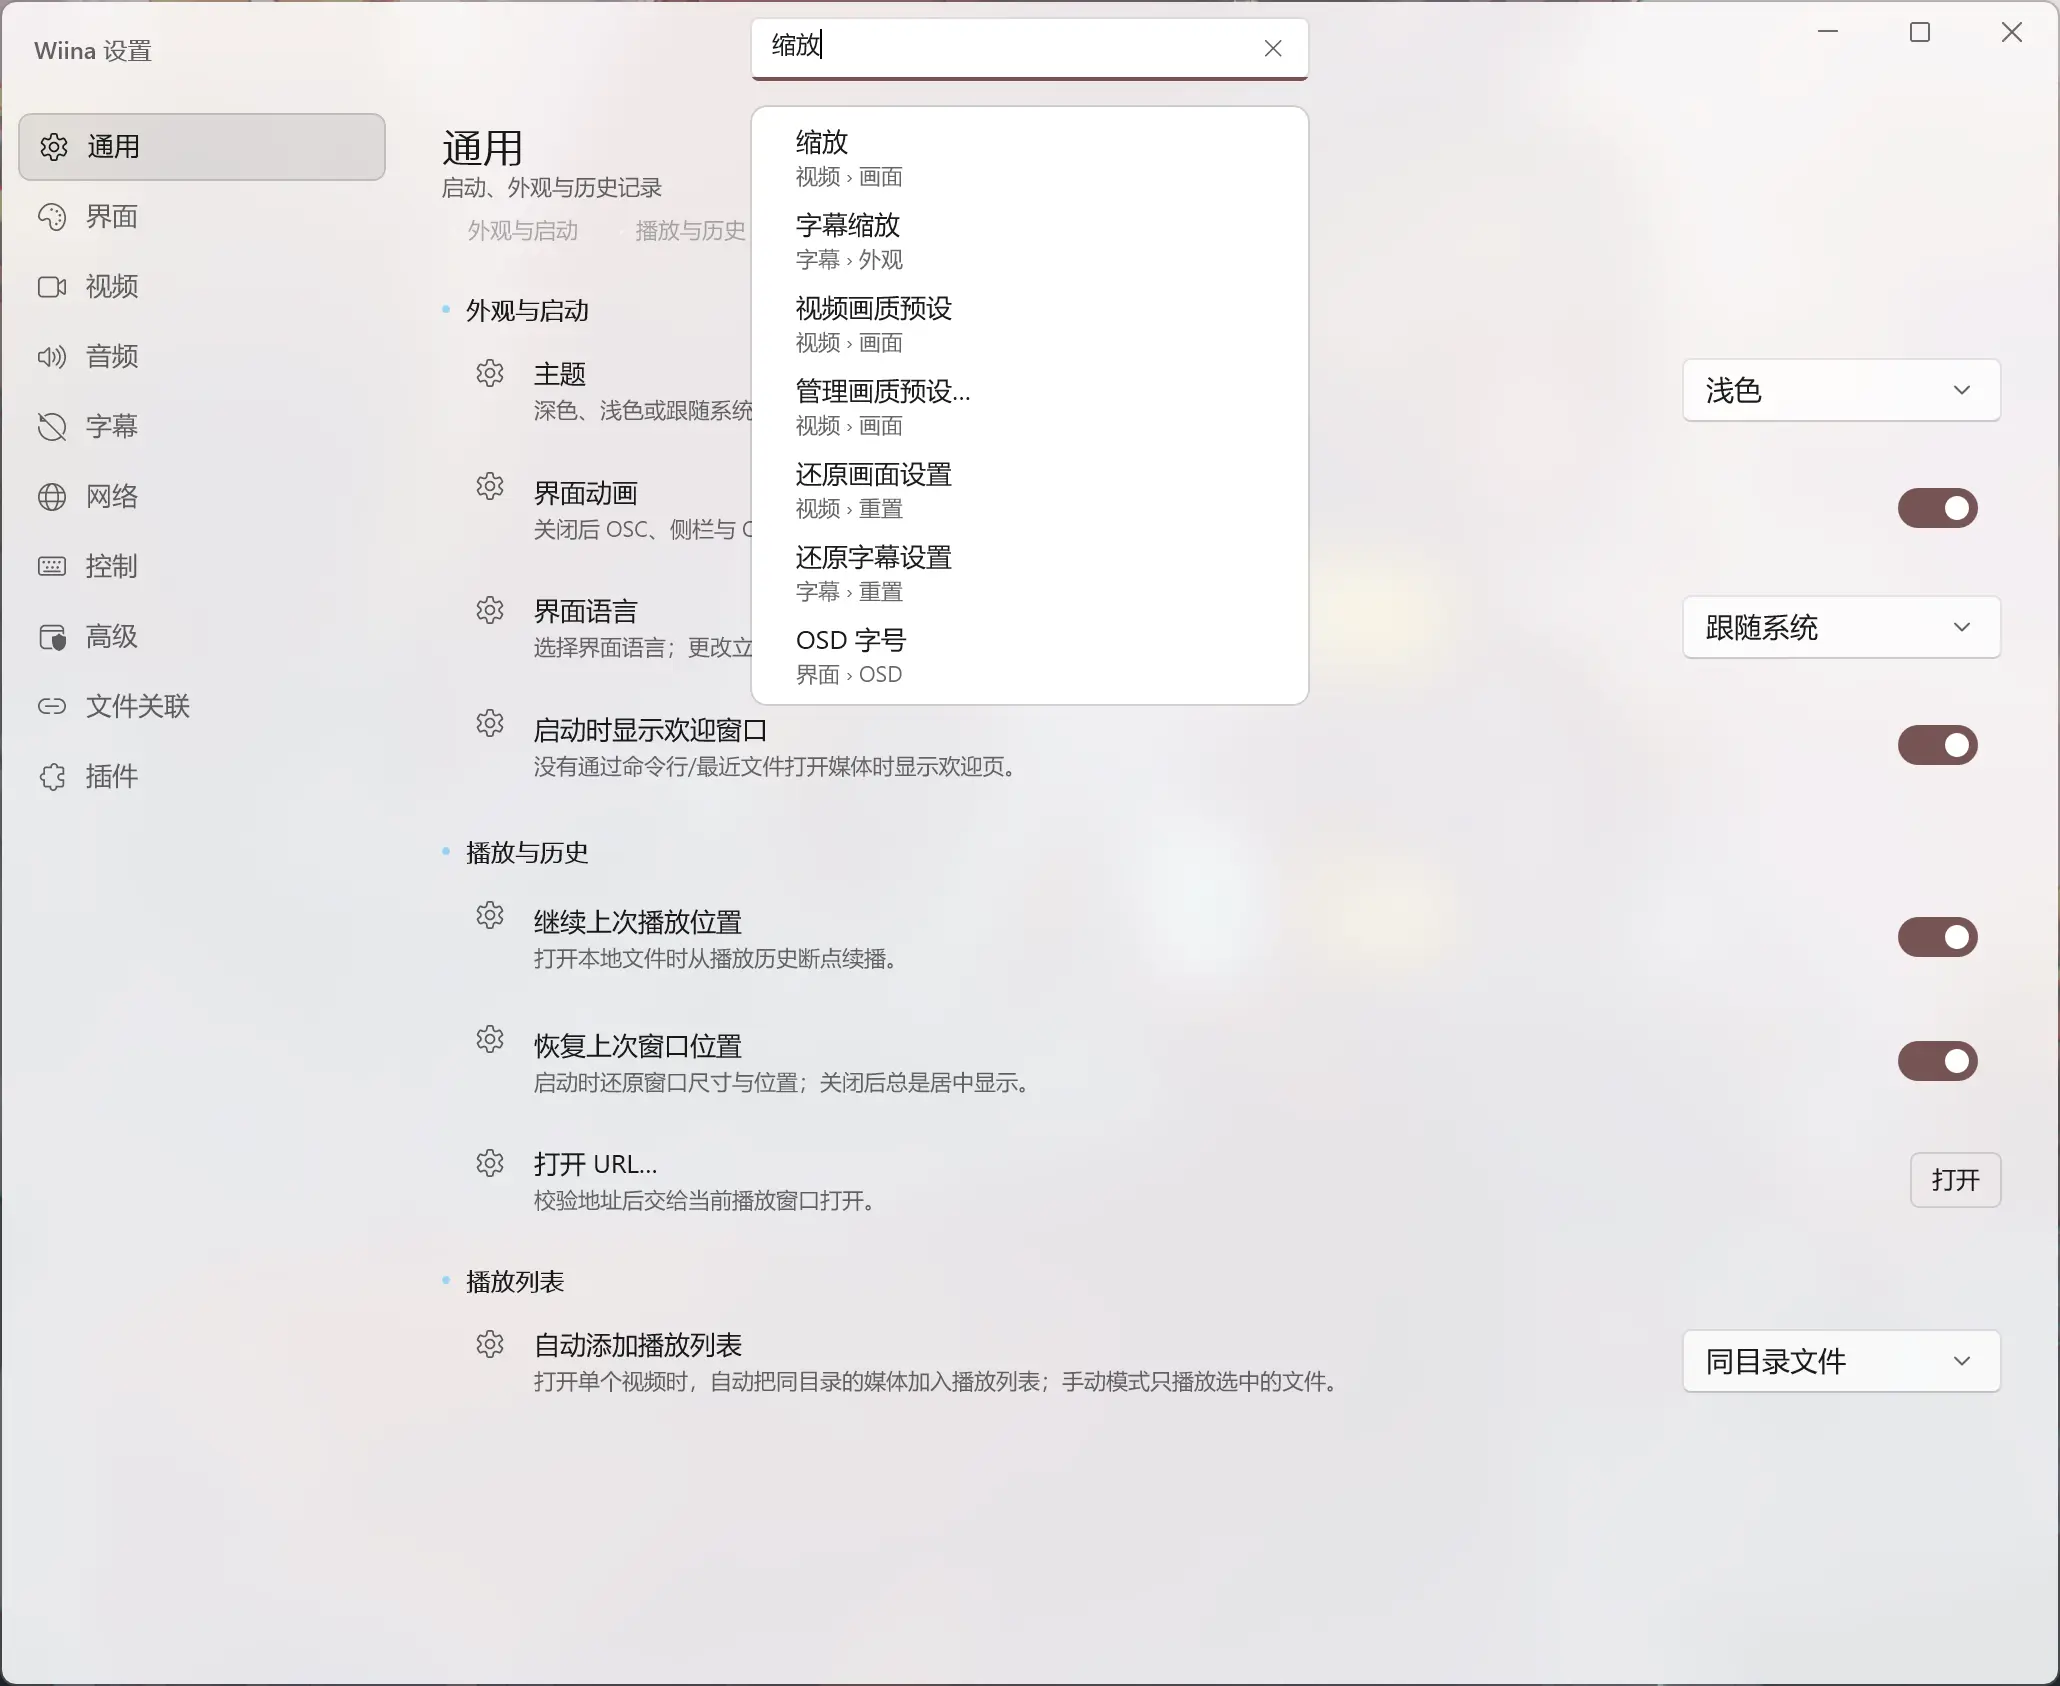The width and height of the screenshot is (2060, 1686).
Task: Clear the search box with the X
Action: (x=1273, y=48)
